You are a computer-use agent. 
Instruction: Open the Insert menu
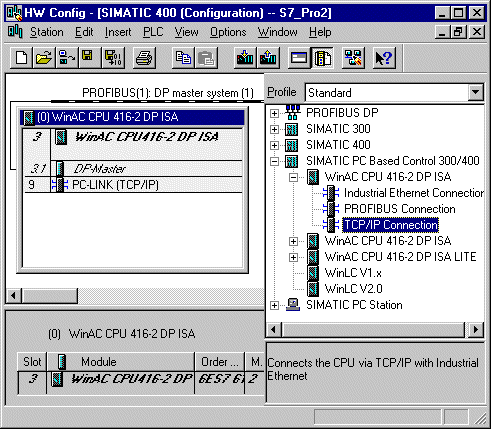[118, 32]
